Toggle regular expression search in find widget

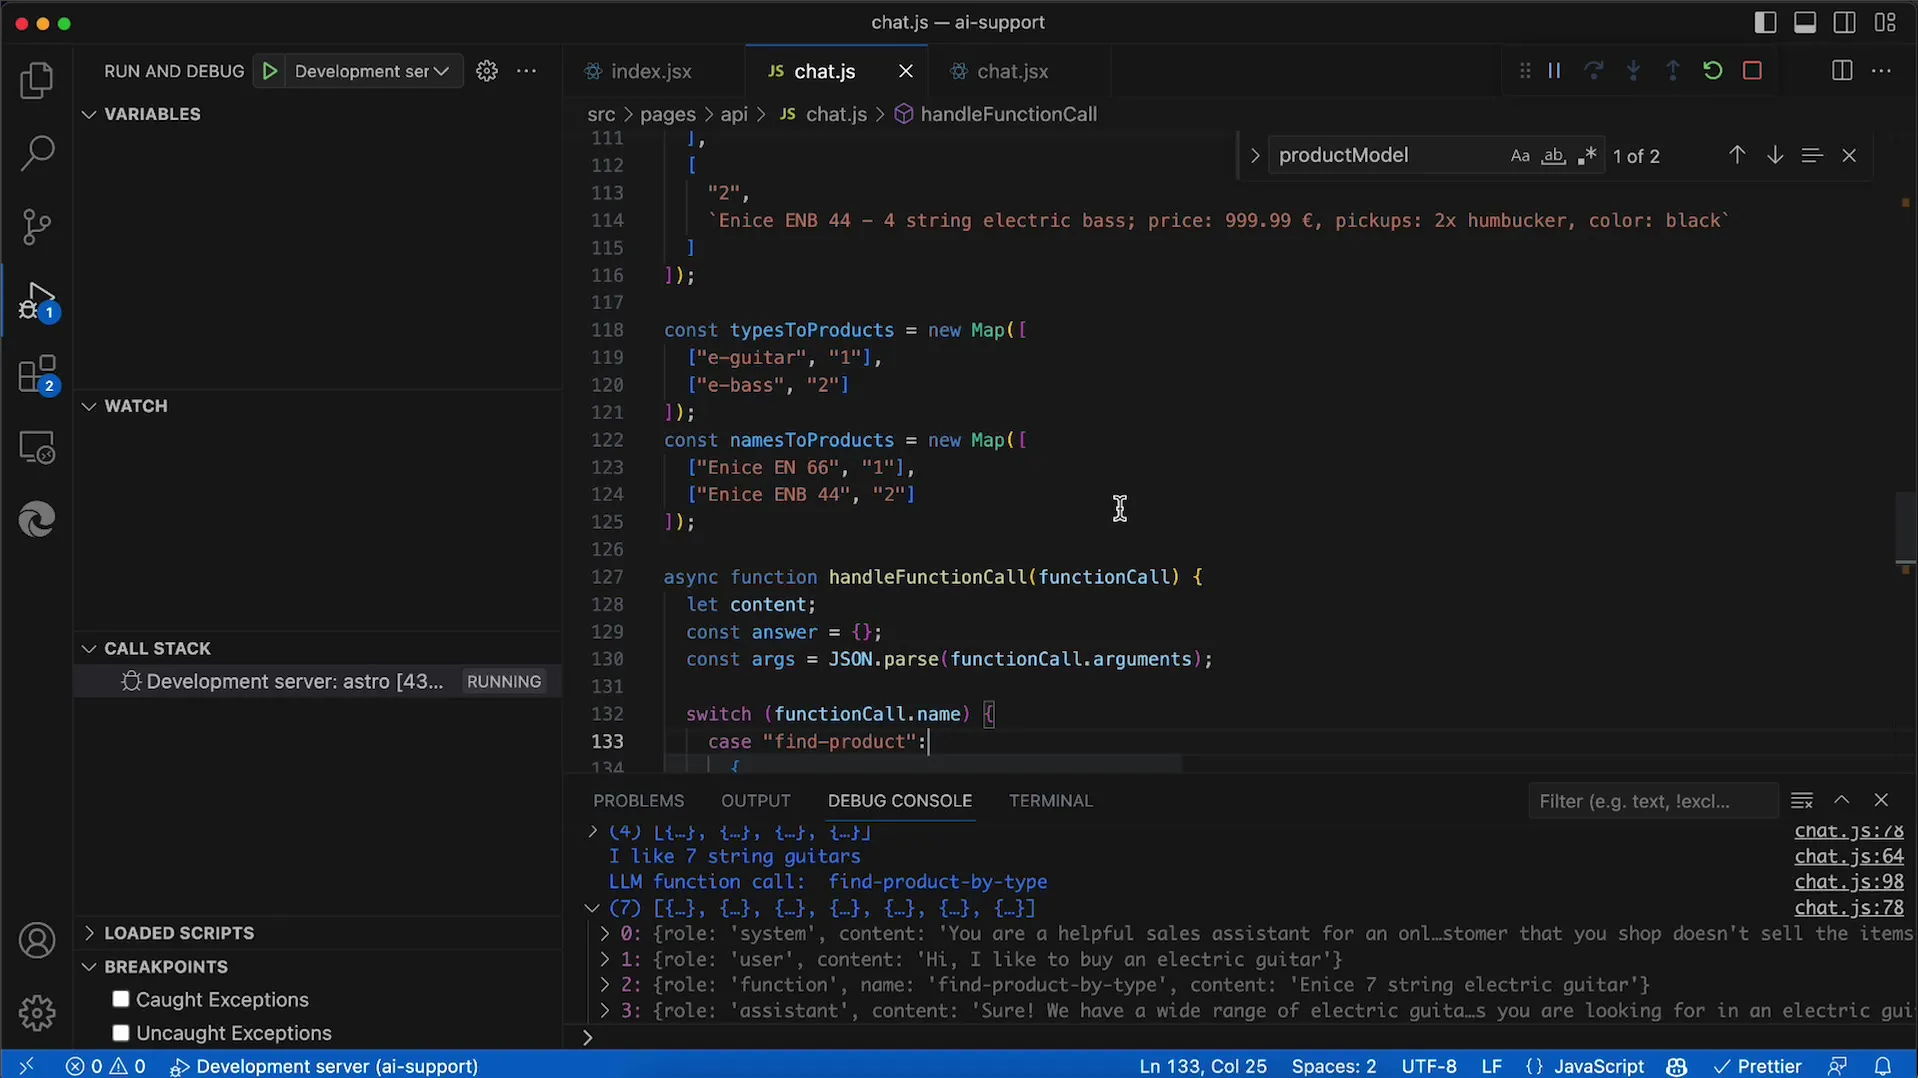tap(1586, 156)
